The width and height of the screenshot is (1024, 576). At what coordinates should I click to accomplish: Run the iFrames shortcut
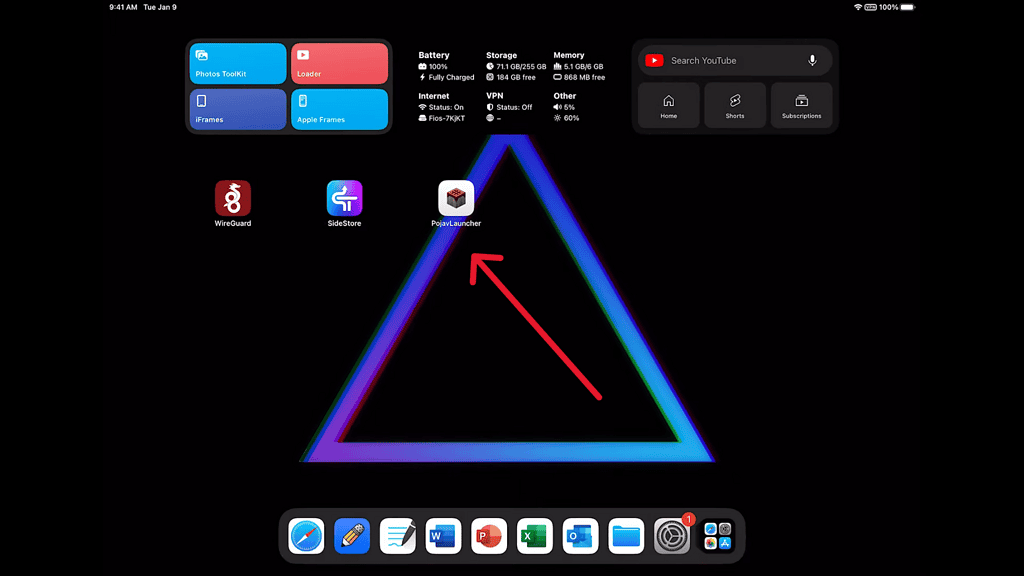[238, 109]
